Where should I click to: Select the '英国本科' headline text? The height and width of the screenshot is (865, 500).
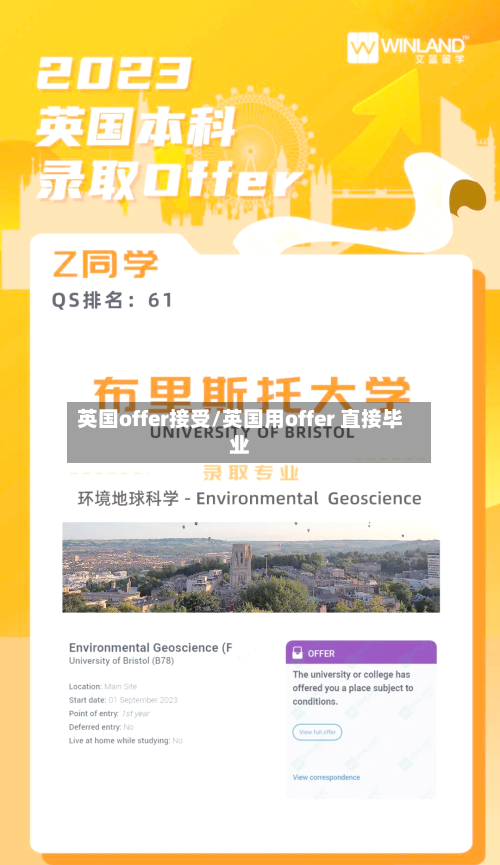coord(135,127)
